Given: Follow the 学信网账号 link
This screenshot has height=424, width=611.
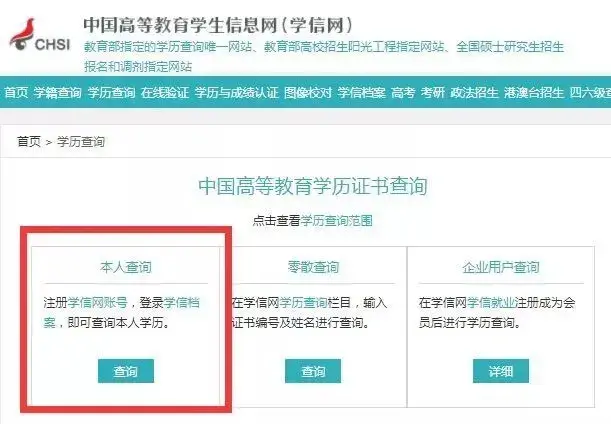Looking at the screenshot, I should 98,302.
